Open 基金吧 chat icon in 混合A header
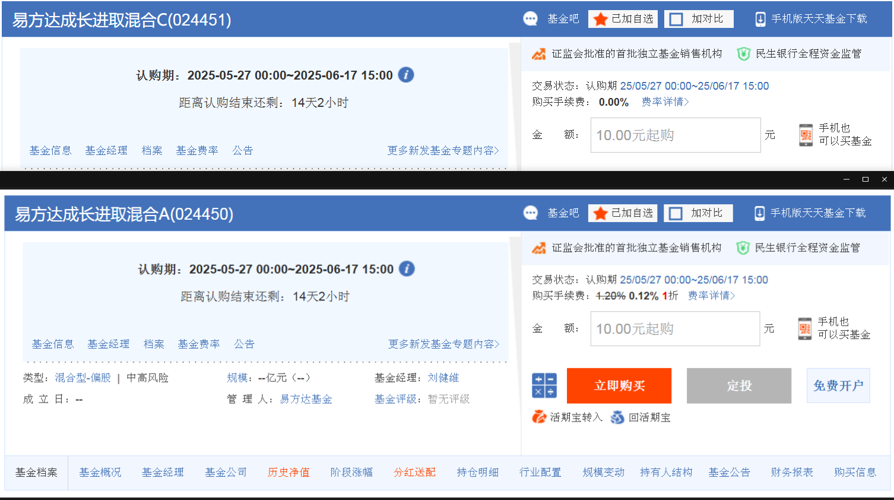The width and height of the screenshot is (894, 500). [530, 213]
